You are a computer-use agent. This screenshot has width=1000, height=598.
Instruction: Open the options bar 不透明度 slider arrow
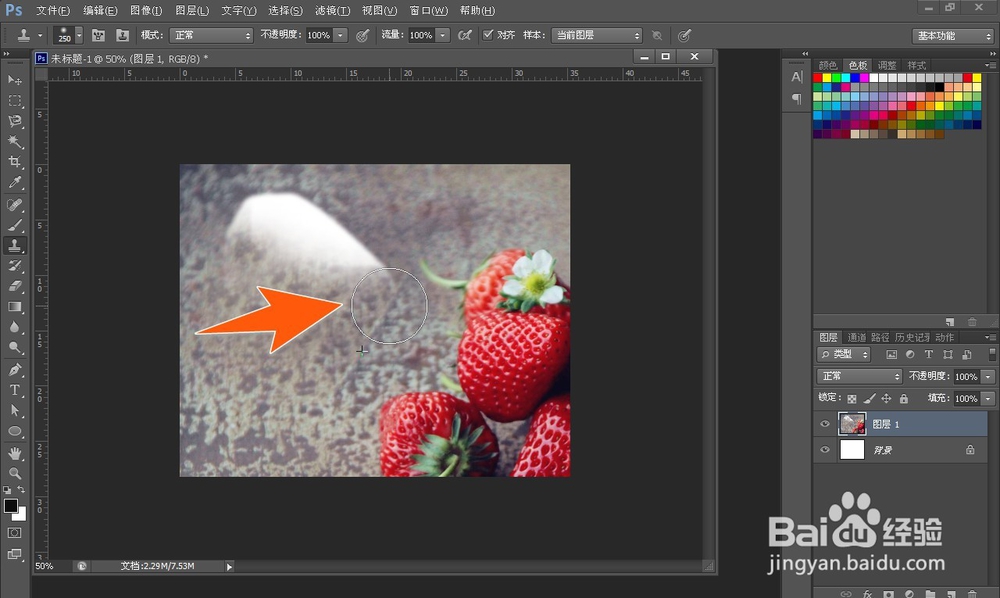pos(341,35)
